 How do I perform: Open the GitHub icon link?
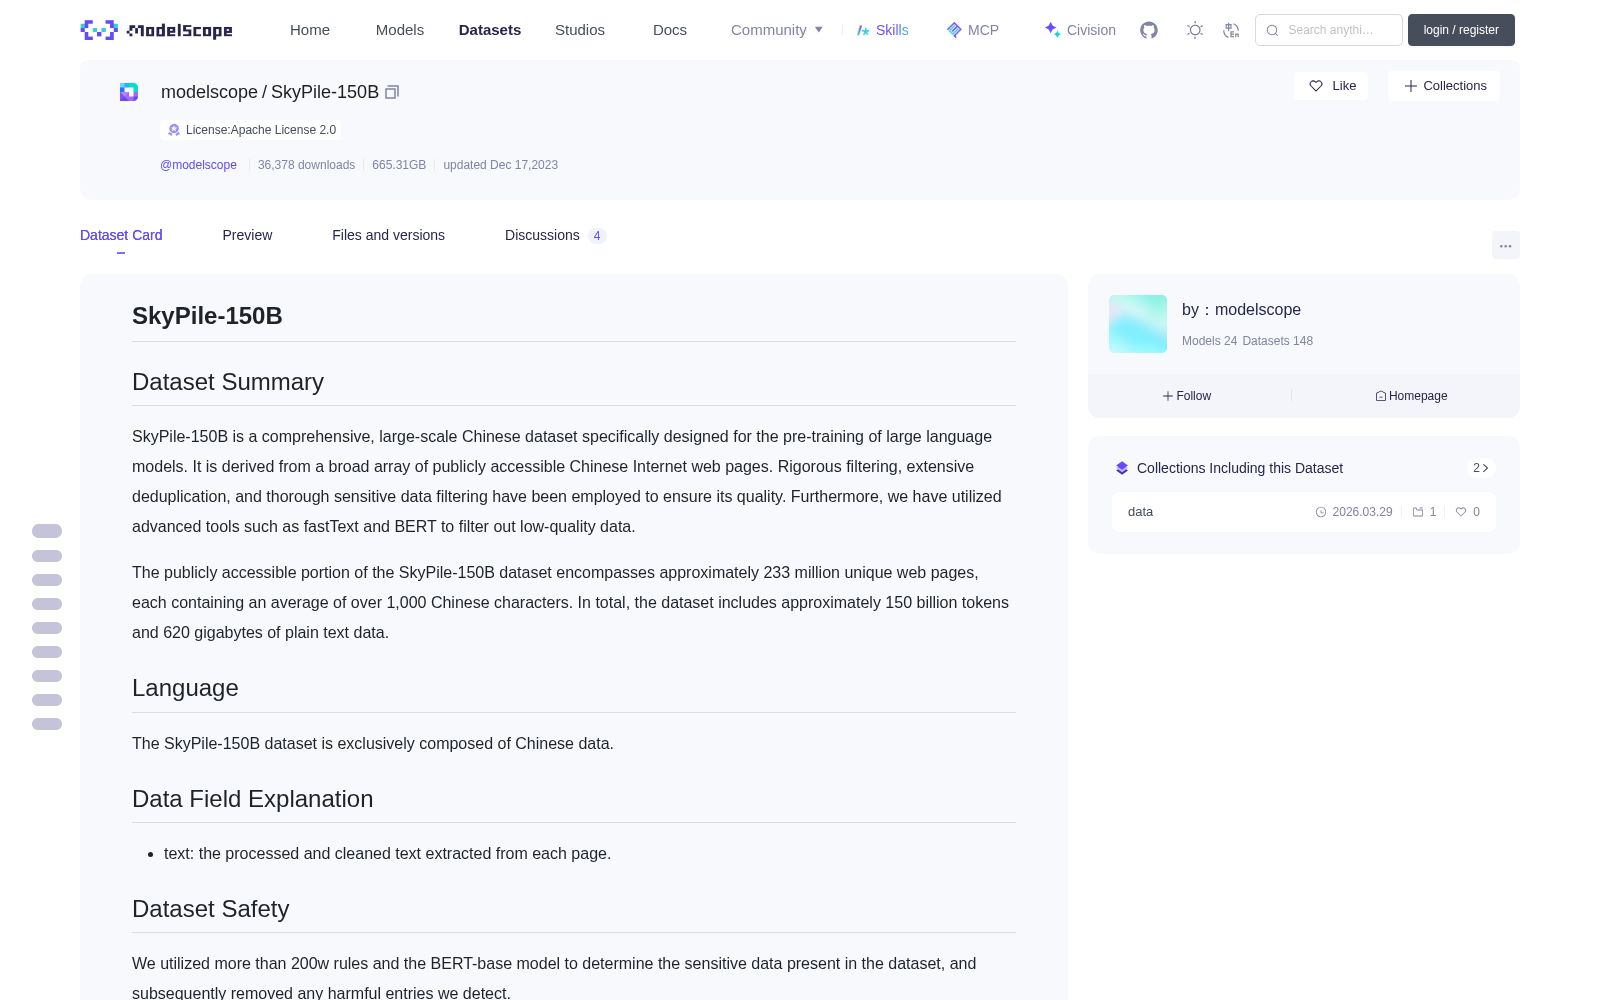(x=1149, y=30)
